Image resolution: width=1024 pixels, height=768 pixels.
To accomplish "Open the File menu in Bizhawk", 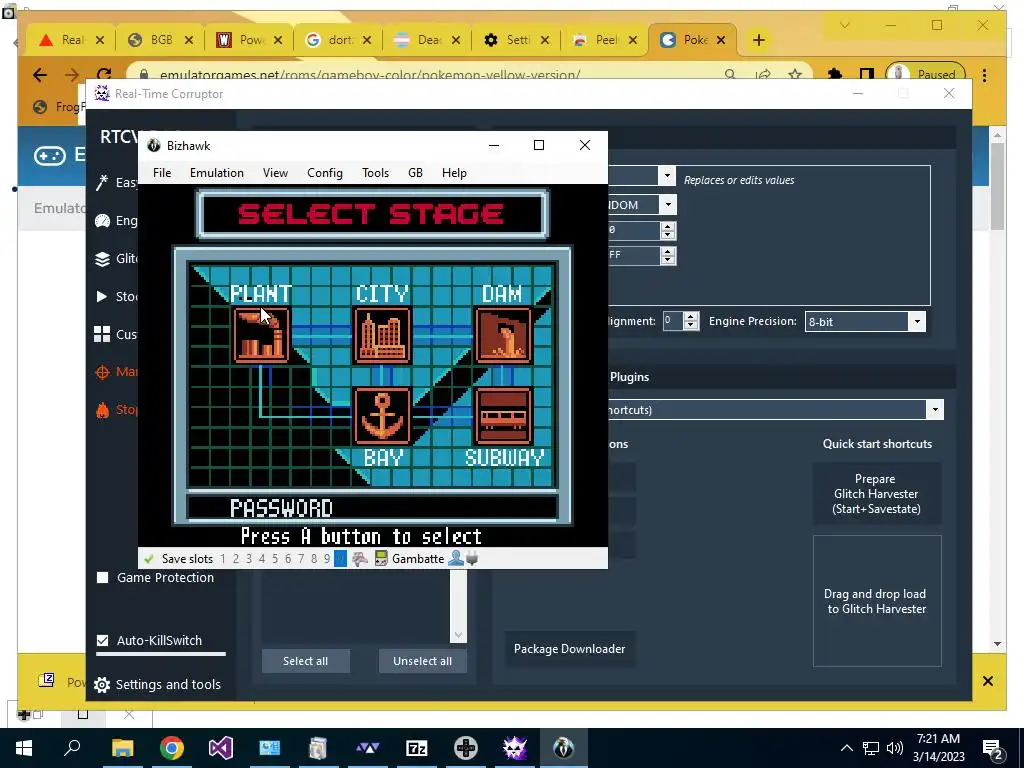I will pyautogui.click(x=162, y=173).
